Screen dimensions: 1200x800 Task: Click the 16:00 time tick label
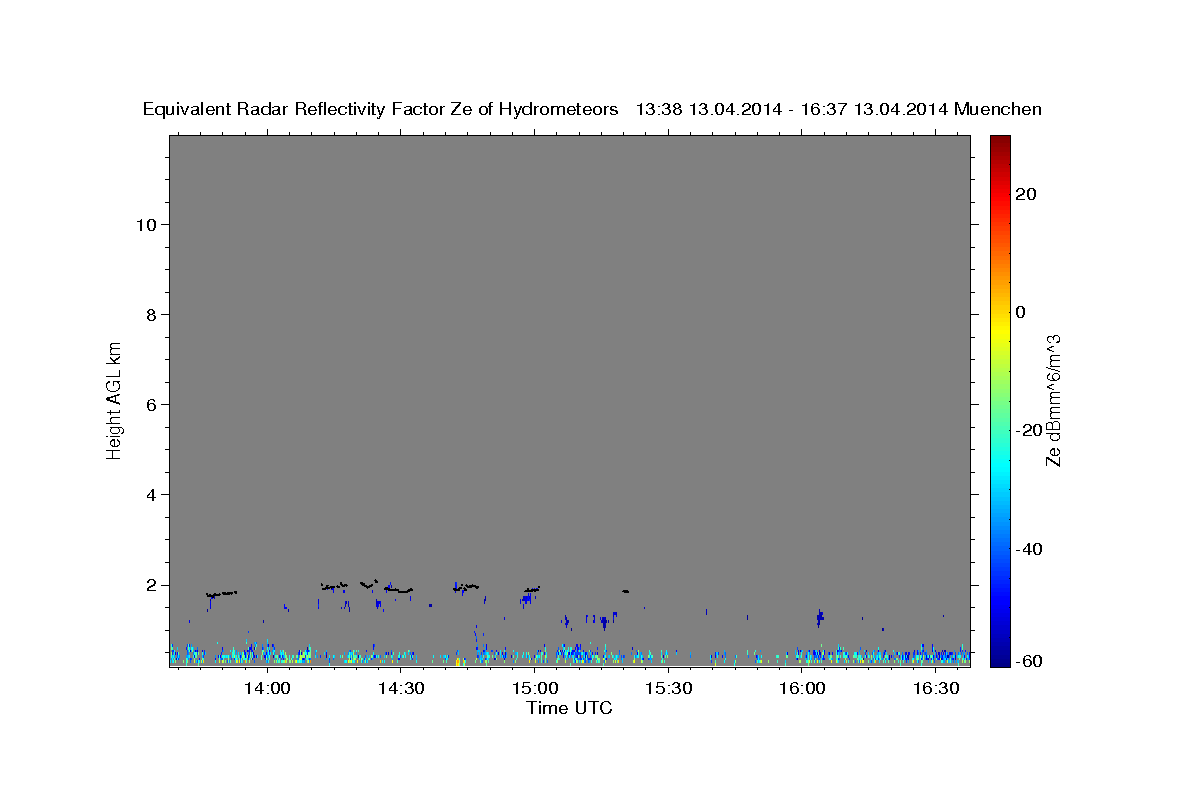click(x=802, y=688)
